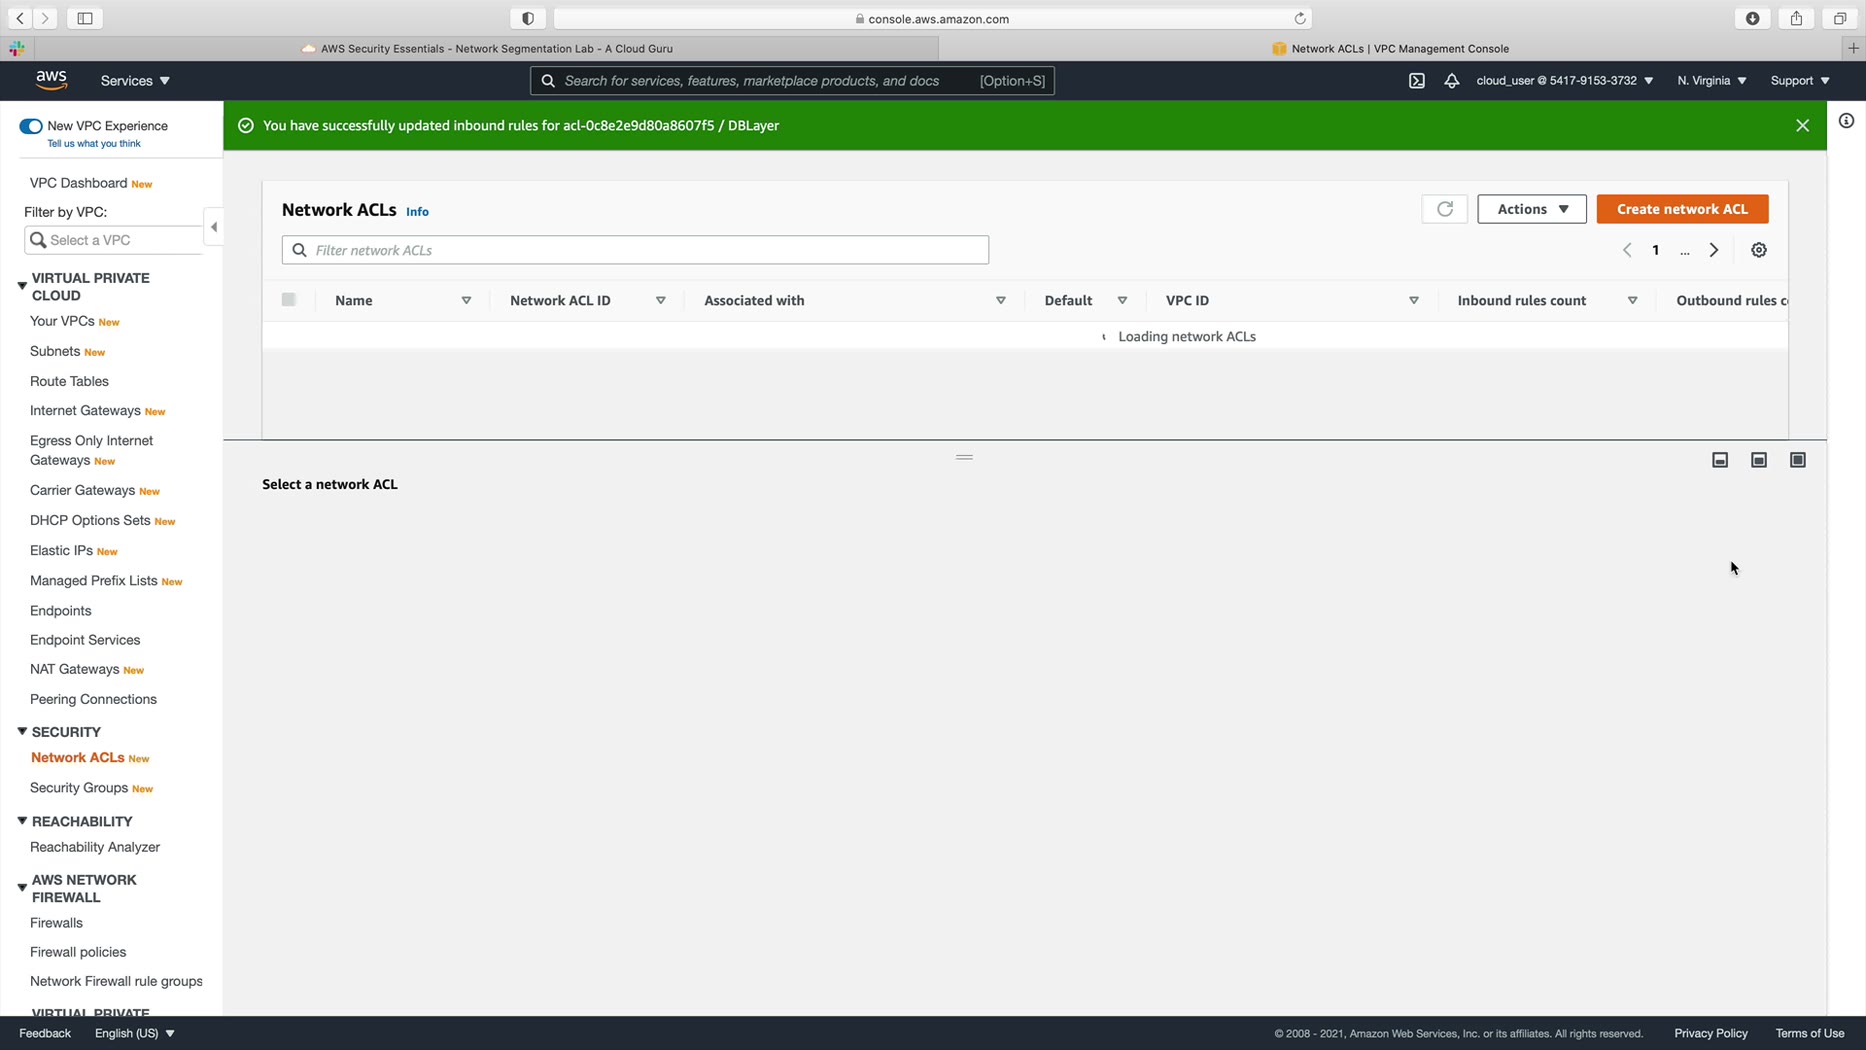
Task: Go to previous page of ACLs
Action: tap(1627, 250)
